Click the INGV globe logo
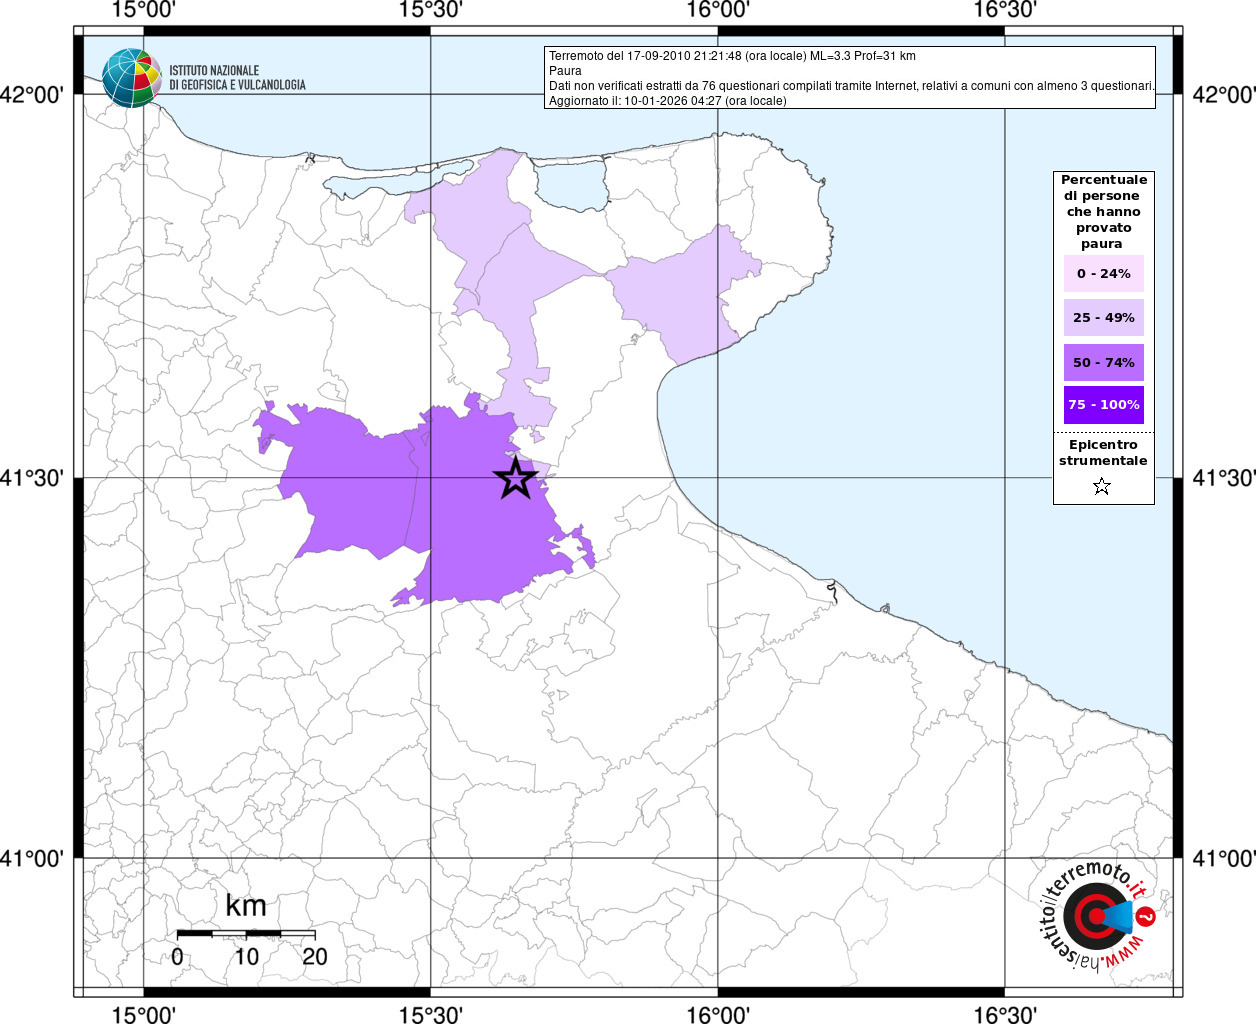Screen dimensions: 1256x1024 pos(131,78)
